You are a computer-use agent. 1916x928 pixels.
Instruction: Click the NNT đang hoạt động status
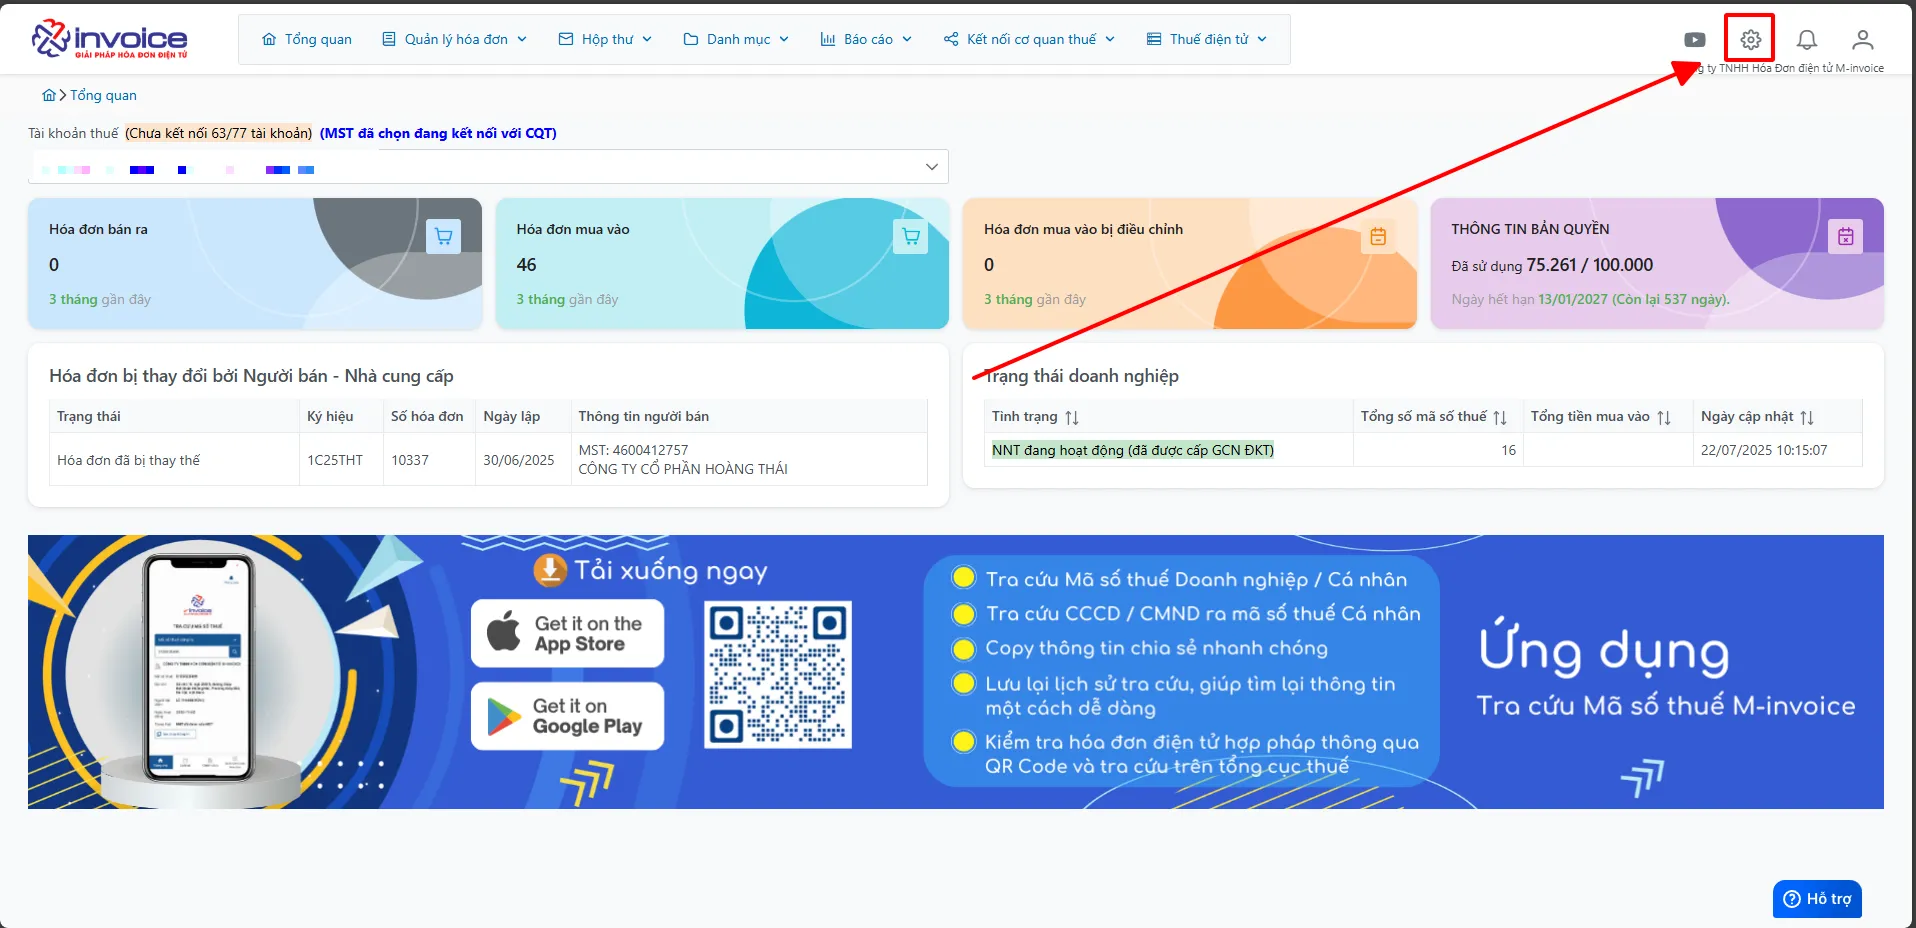pos(1133,450)
